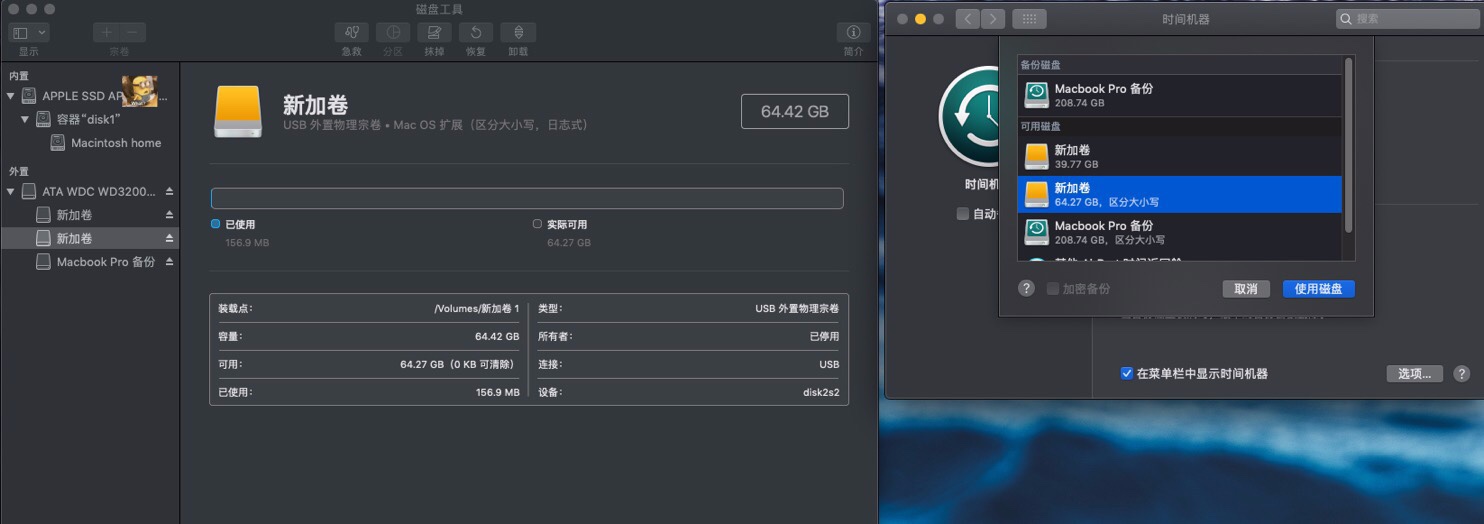Check the 加密备份 encrypt backup box
The height and width of the screenshot is (524, 1484).
(1052, 289)
